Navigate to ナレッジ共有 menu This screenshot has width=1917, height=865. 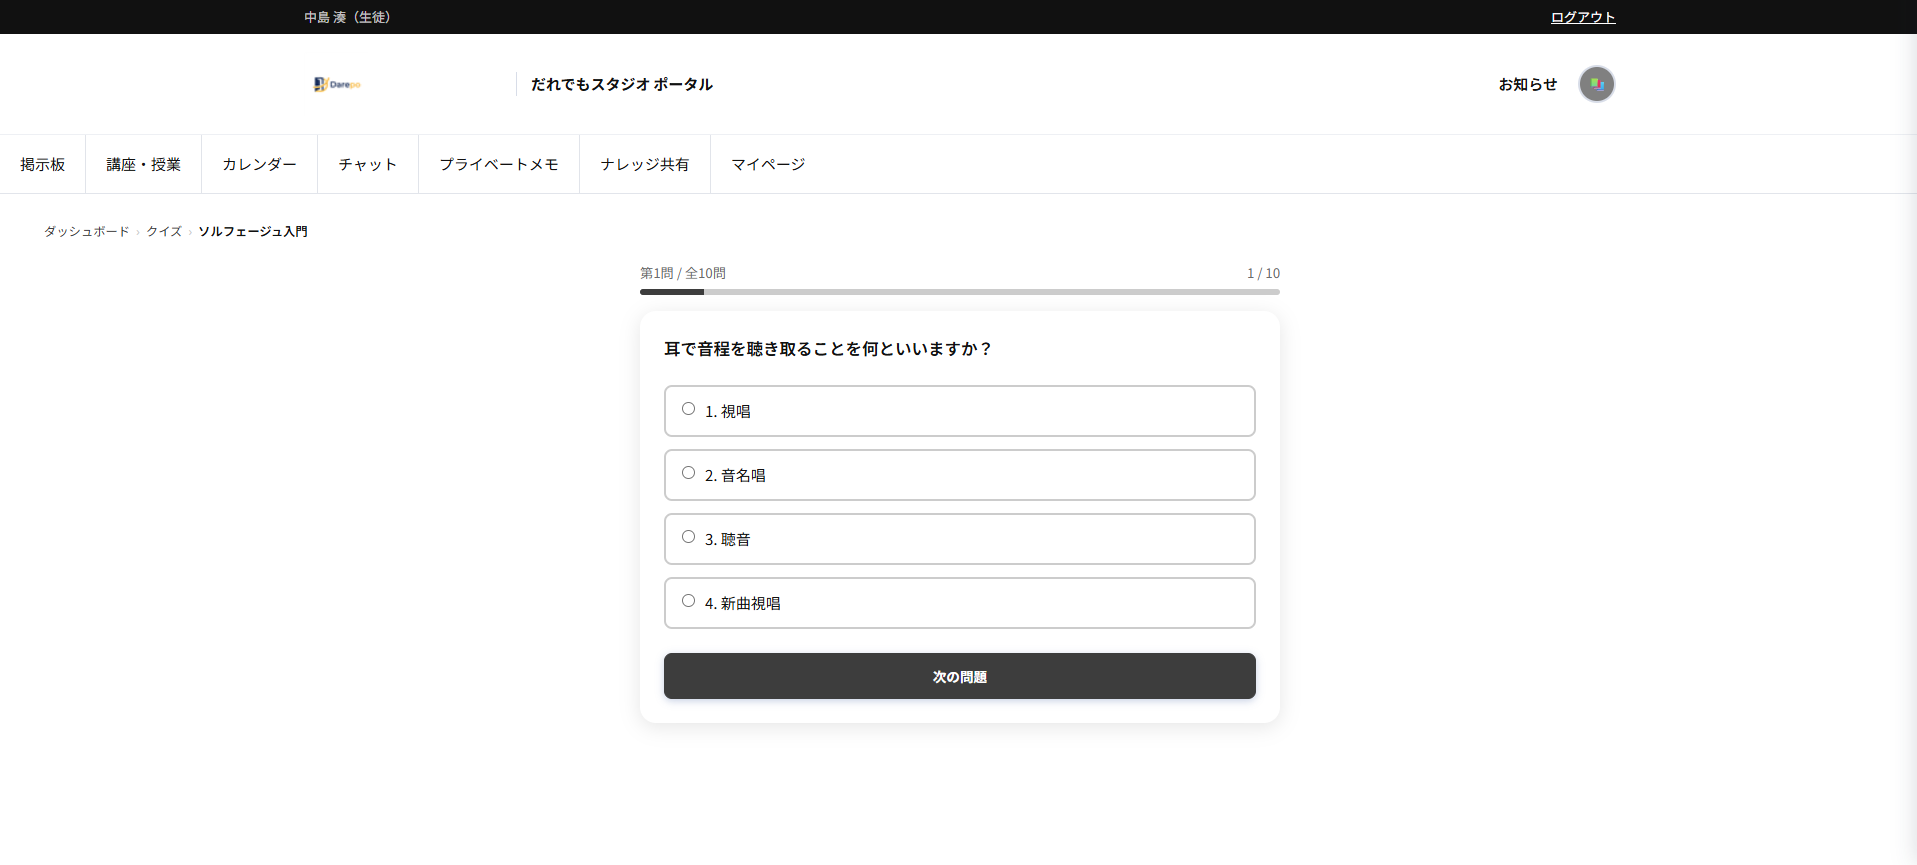tap(645, 164)
